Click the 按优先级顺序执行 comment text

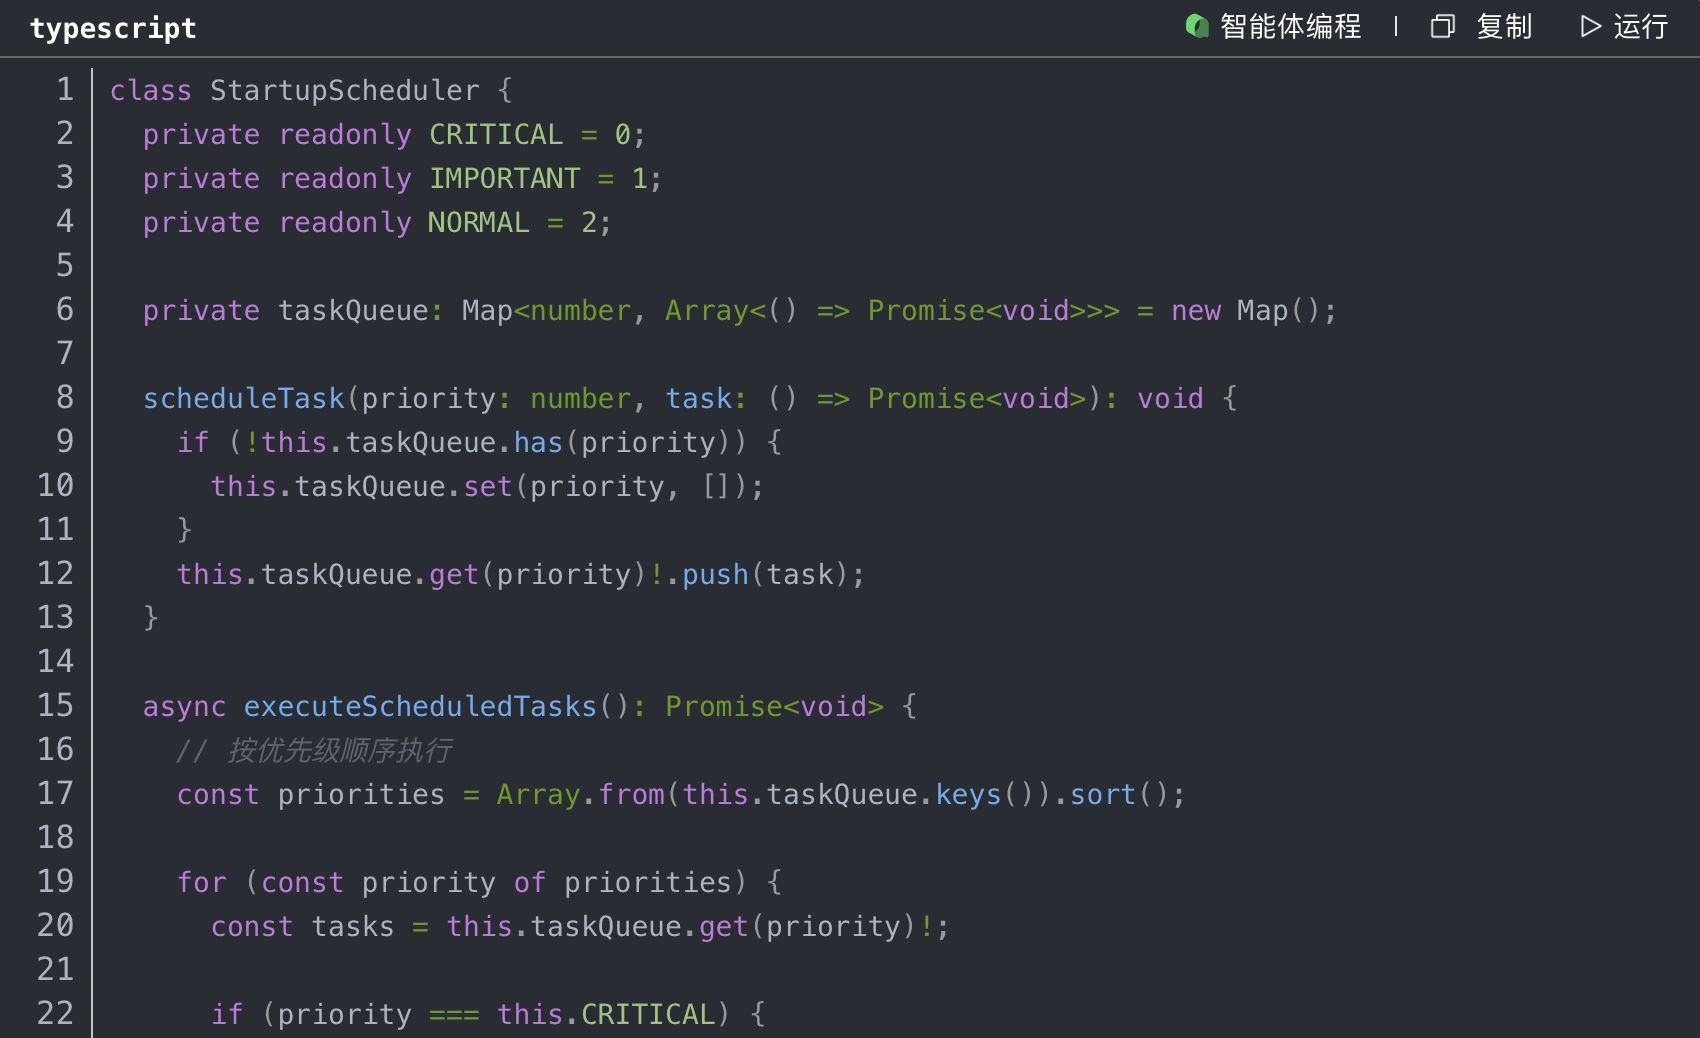340,751
